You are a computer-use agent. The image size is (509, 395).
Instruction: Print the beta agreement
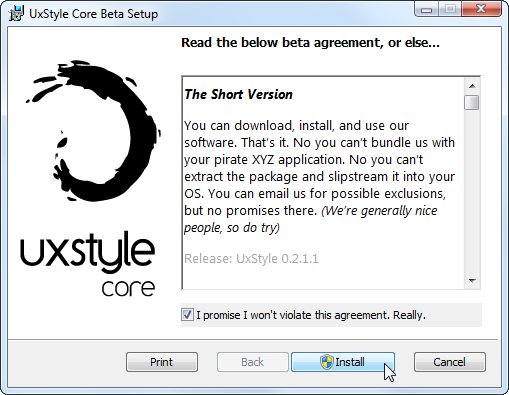pos(162,362)
